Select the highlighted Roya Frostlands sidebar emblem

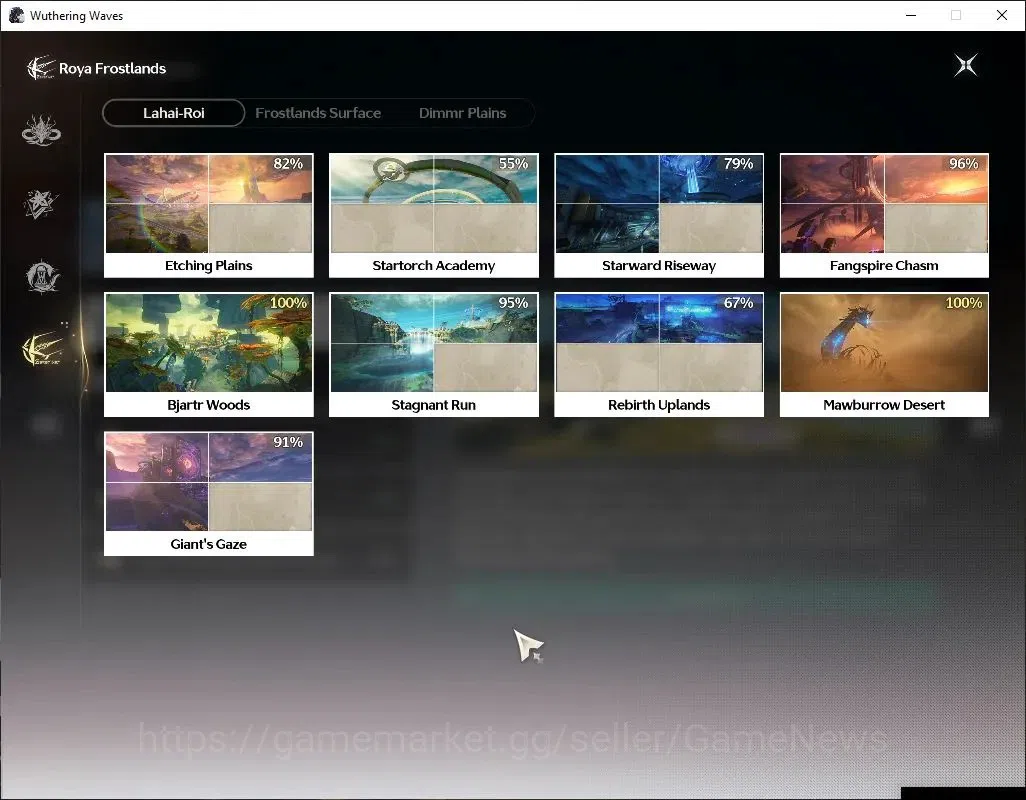(43, 349)
